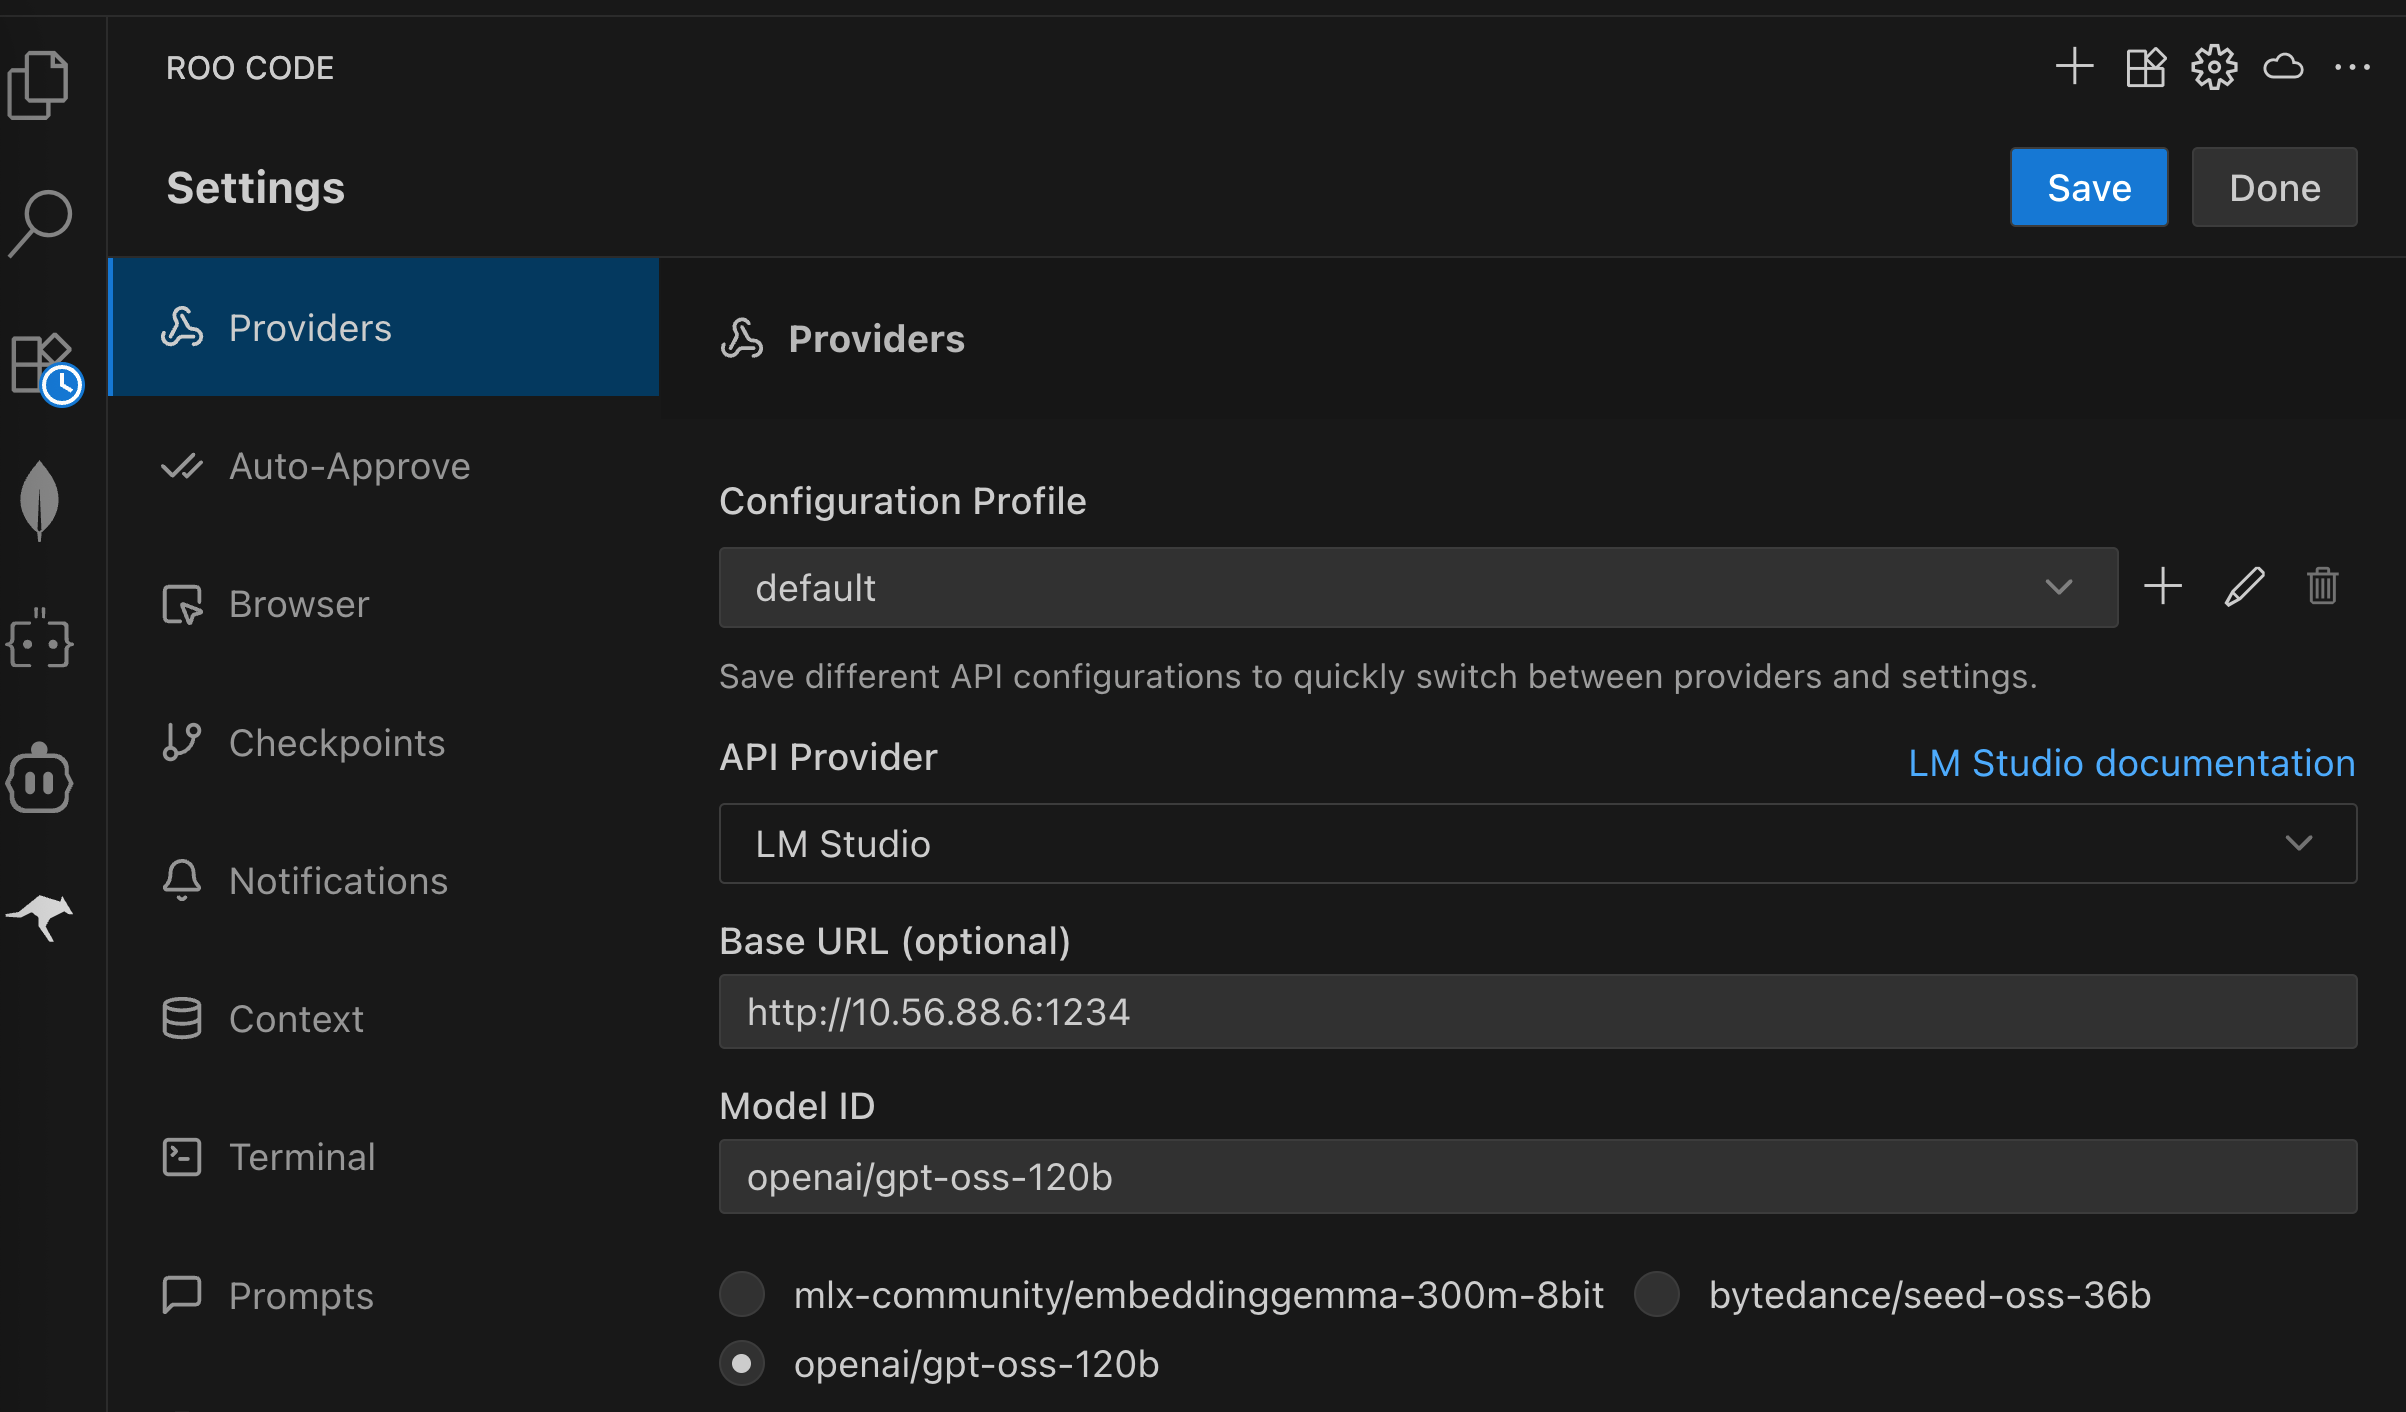Click the cloud icon in header
Viewport: 2406px width, 1412px height.
pyautogui.click(x=2283, y=67)
